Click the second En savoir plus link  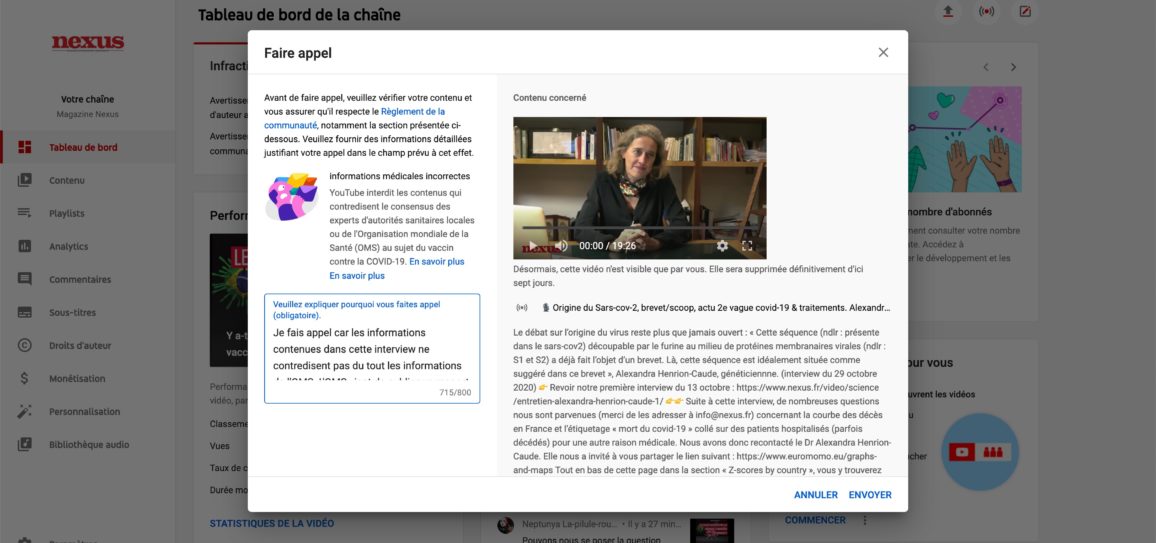point(357,276)
